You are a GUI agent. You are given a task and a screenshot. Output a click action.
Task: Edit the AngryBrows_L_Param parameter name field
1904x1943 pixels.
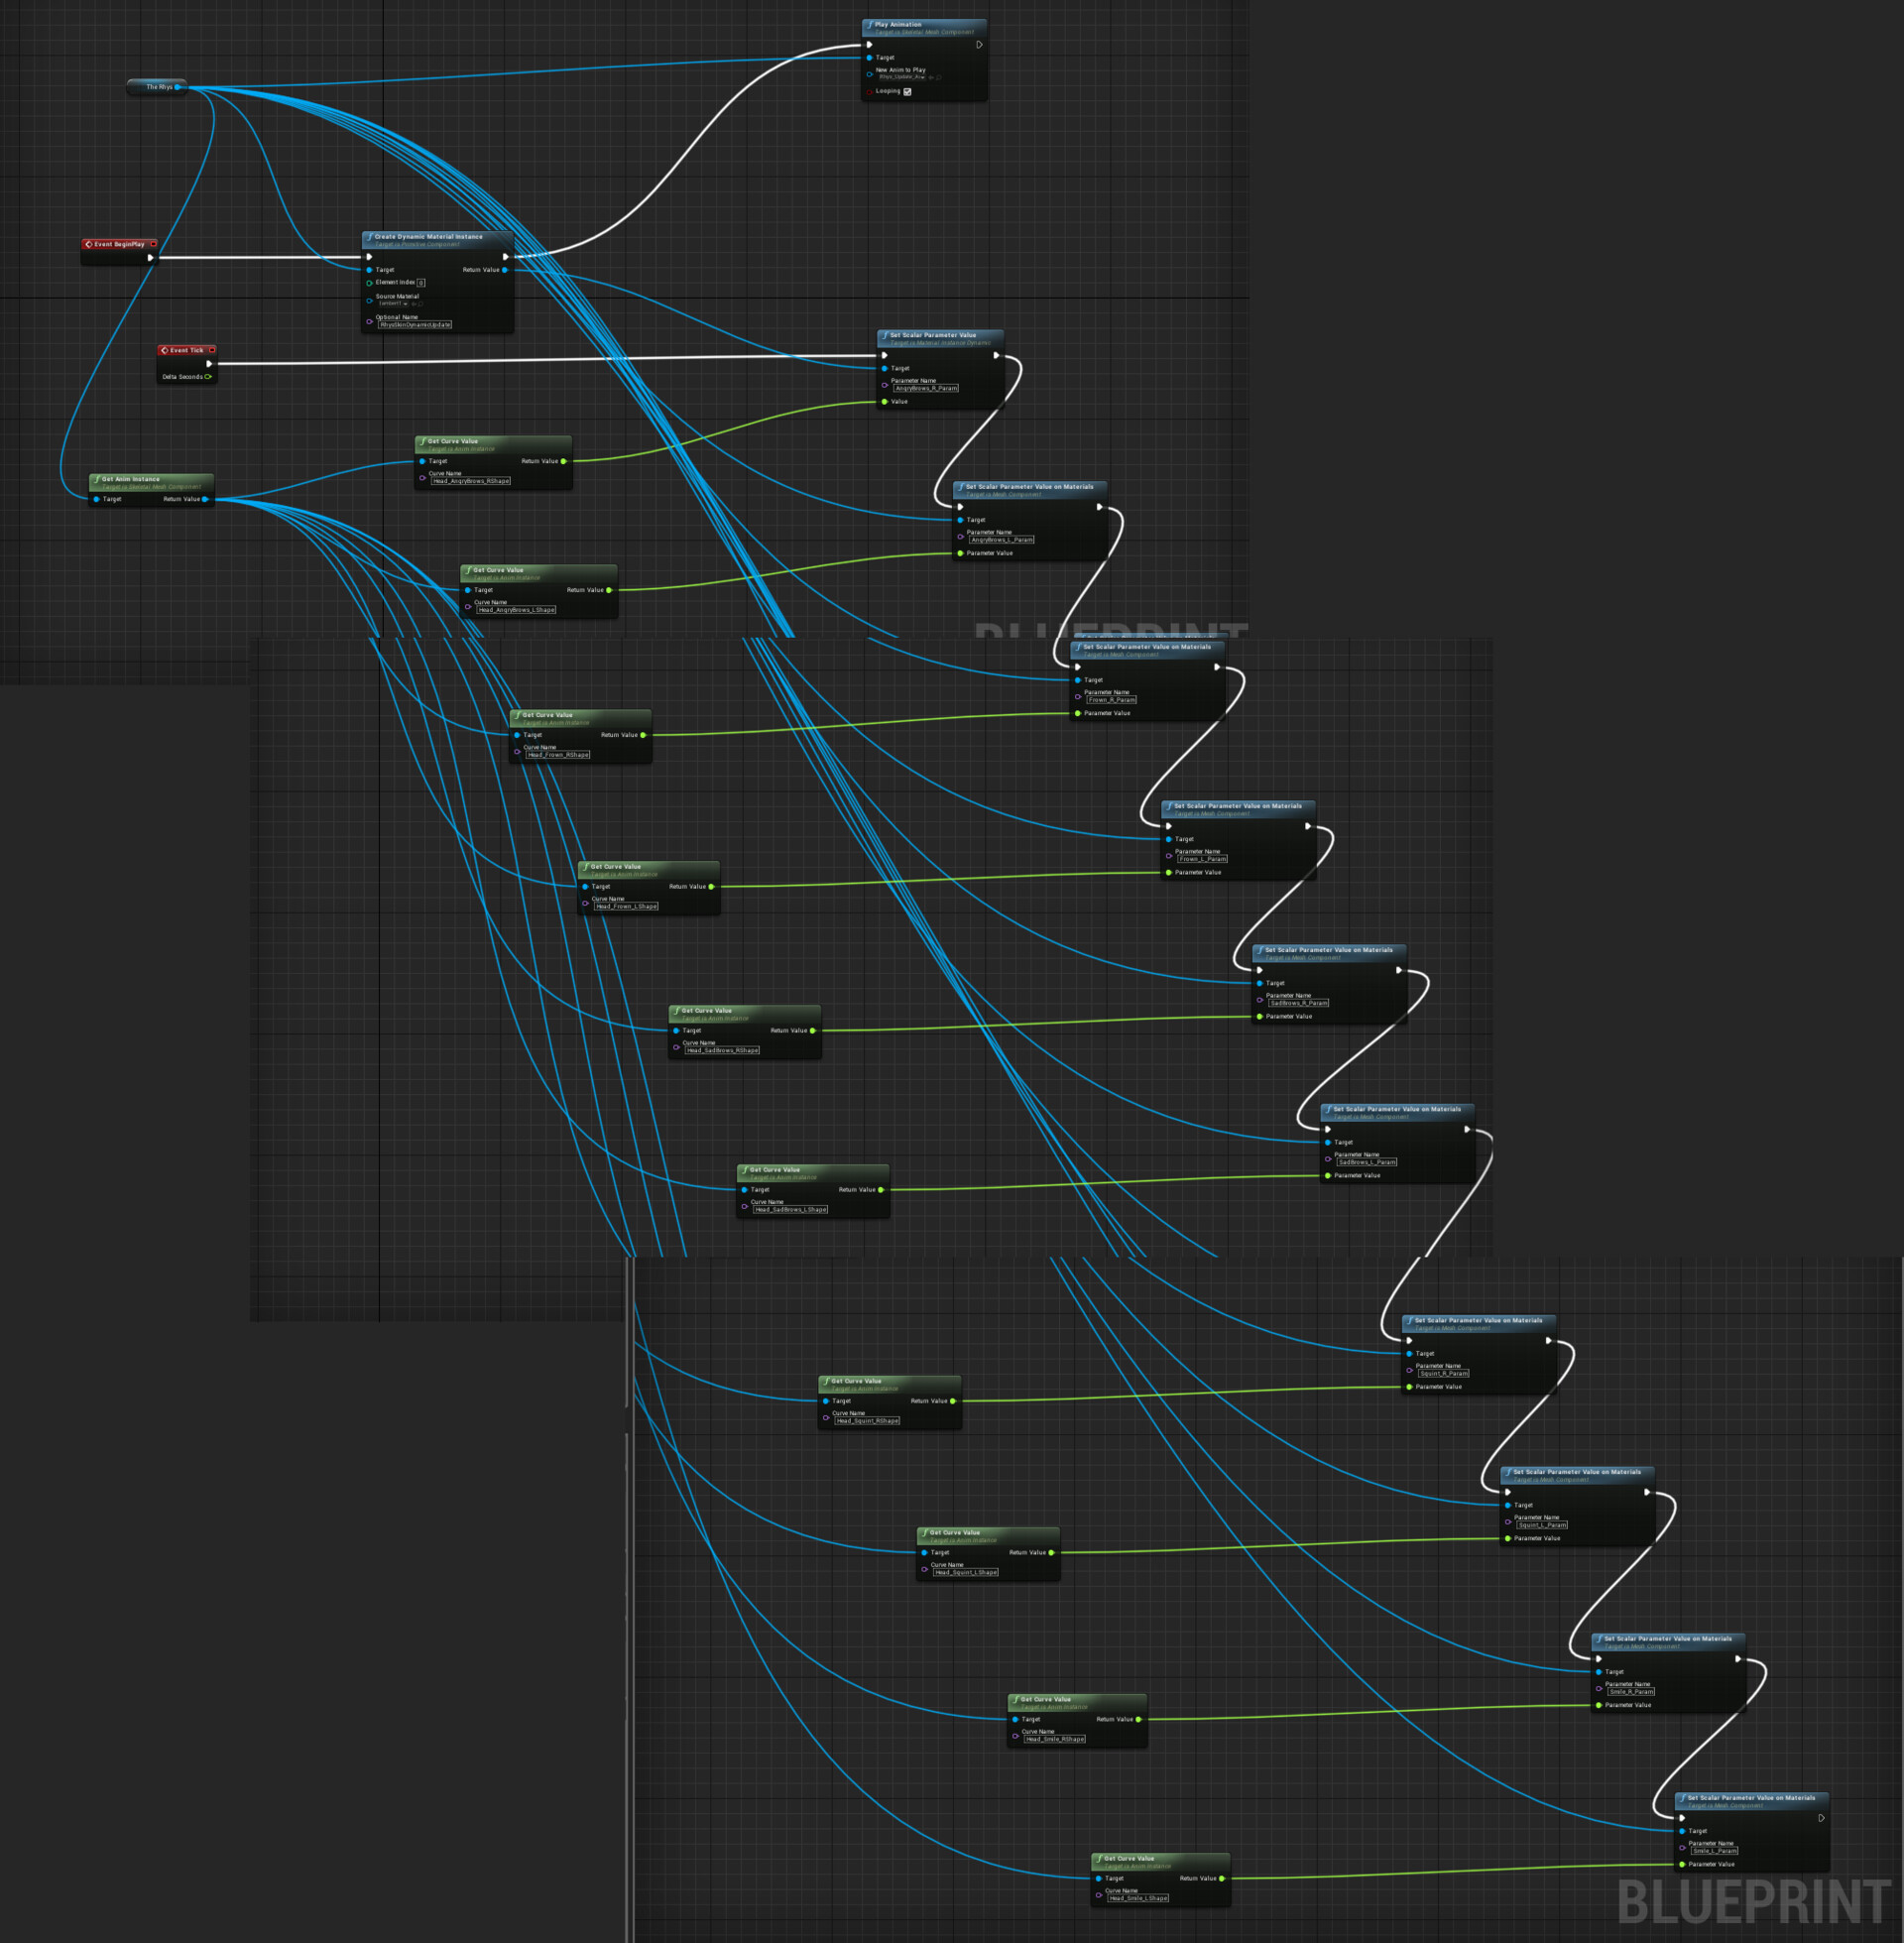click(1001, 540)
